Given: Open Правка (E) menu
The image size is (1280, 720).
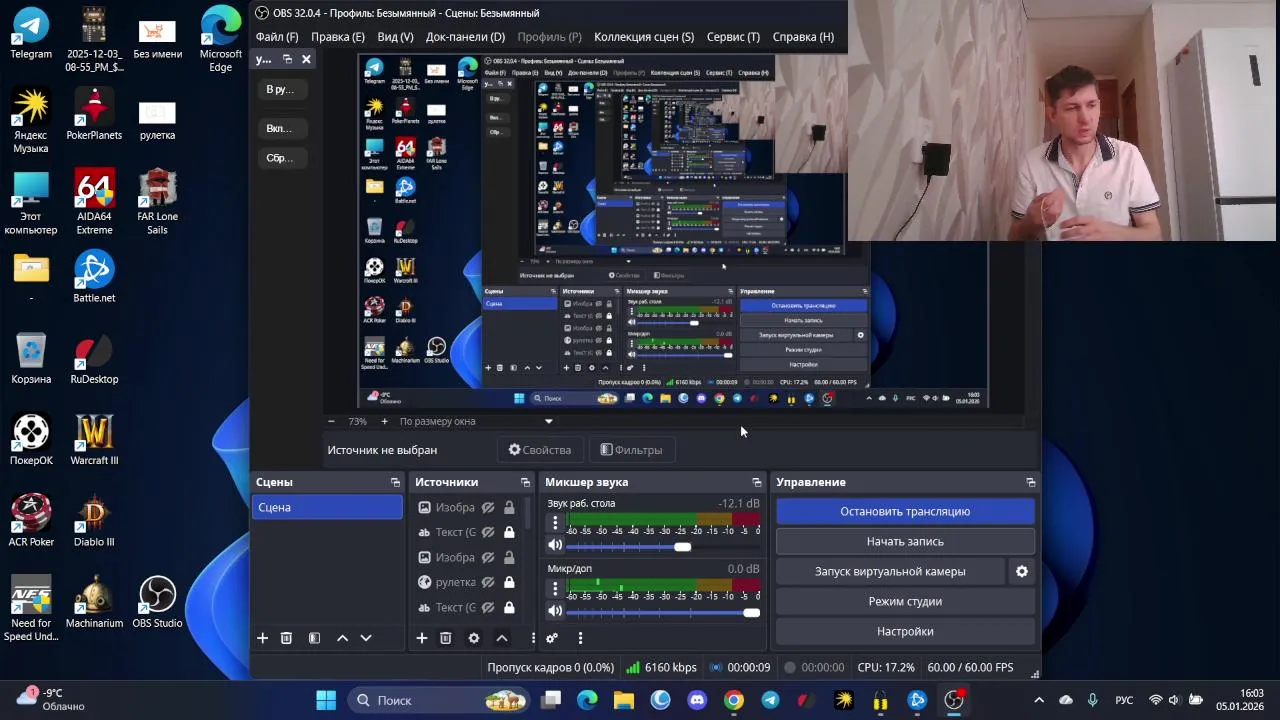Looking at the screenshot, I should point(338,37).
